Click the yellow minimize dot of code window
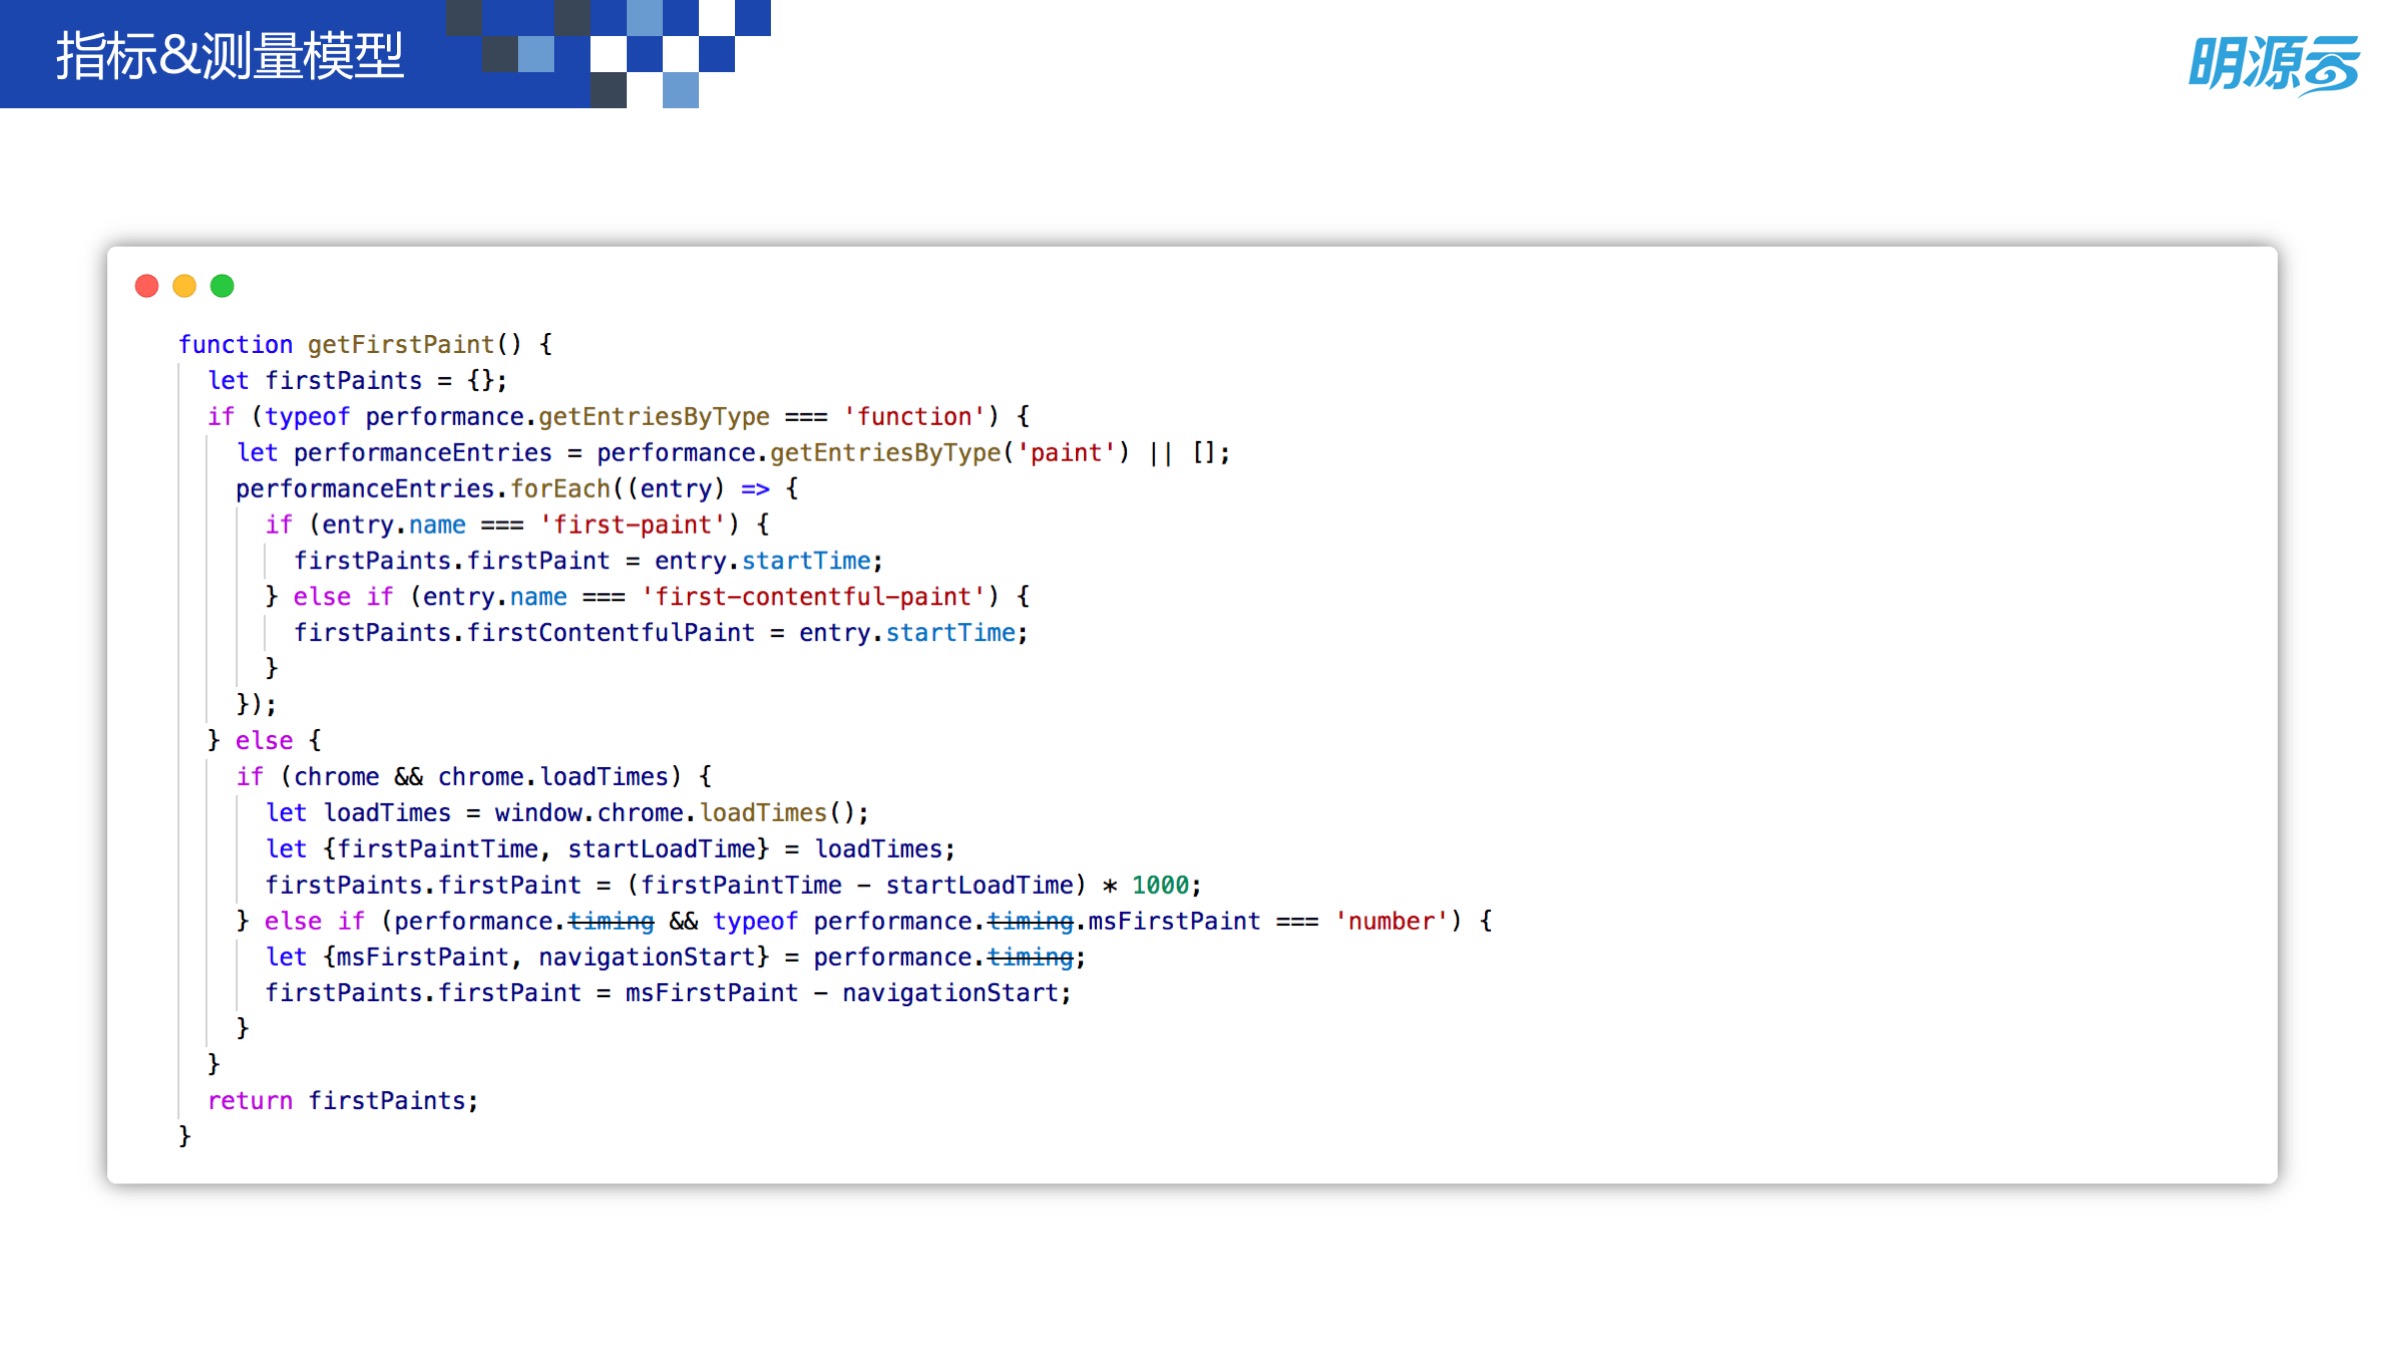 point(184,286)
